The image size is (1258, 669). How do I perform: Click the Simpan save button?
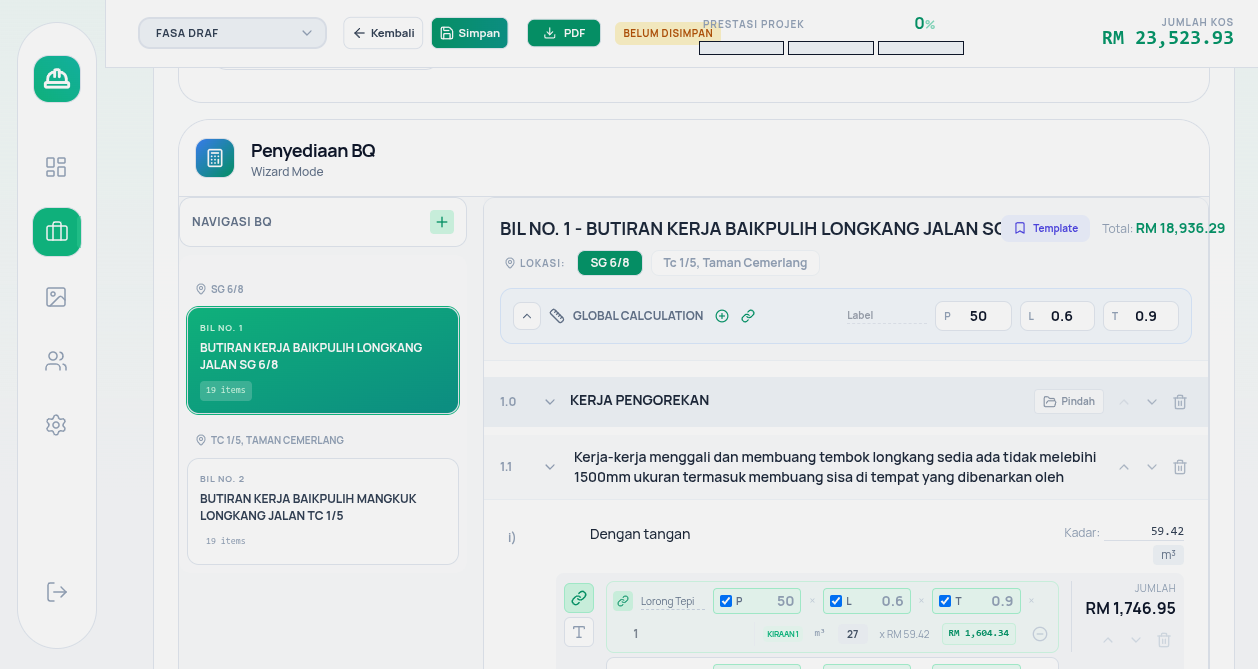tap(470, 33)
